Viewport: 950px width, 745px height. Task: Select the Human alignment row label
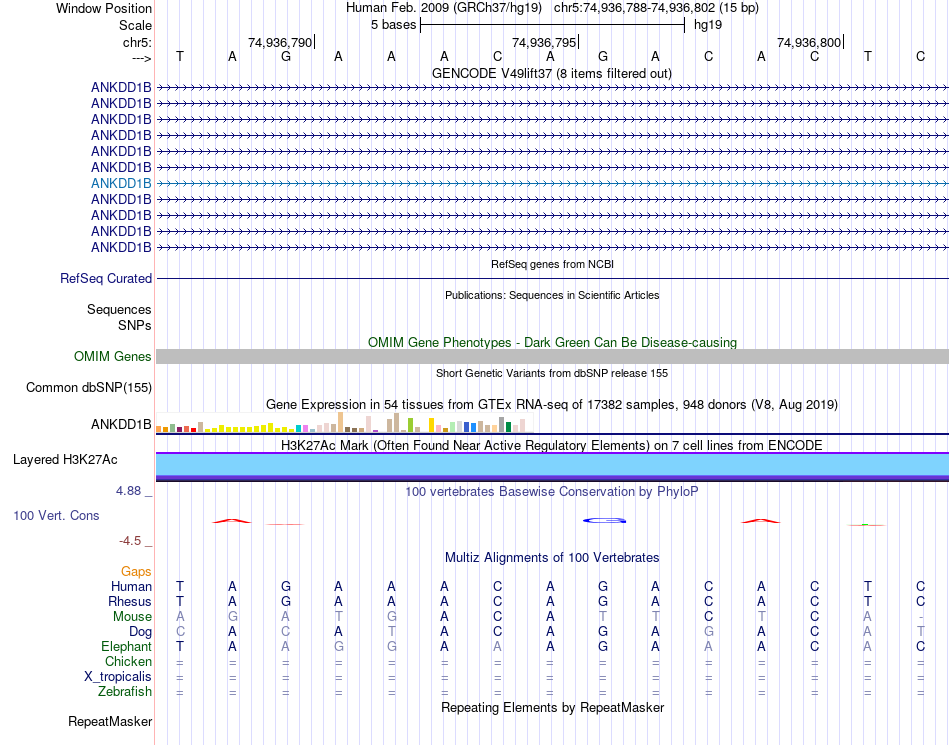click(x=131, y=586)
